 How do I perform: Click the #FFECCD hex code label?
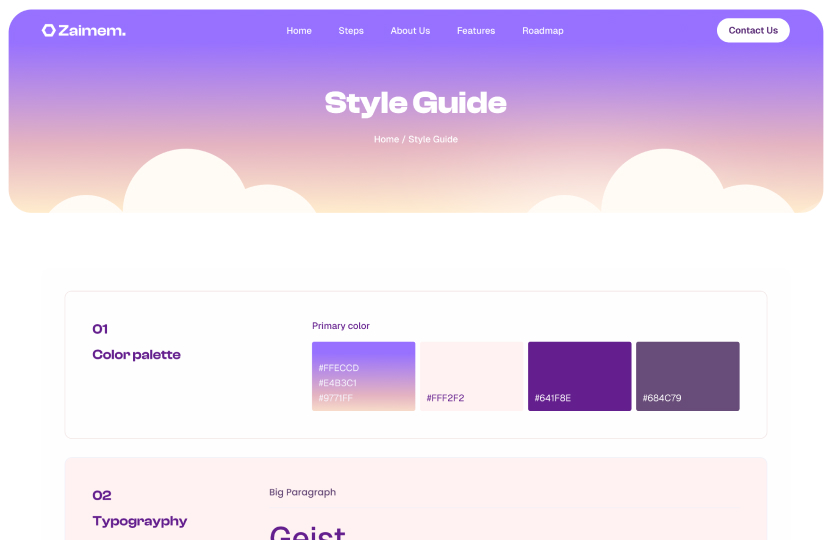click(338, 368)
